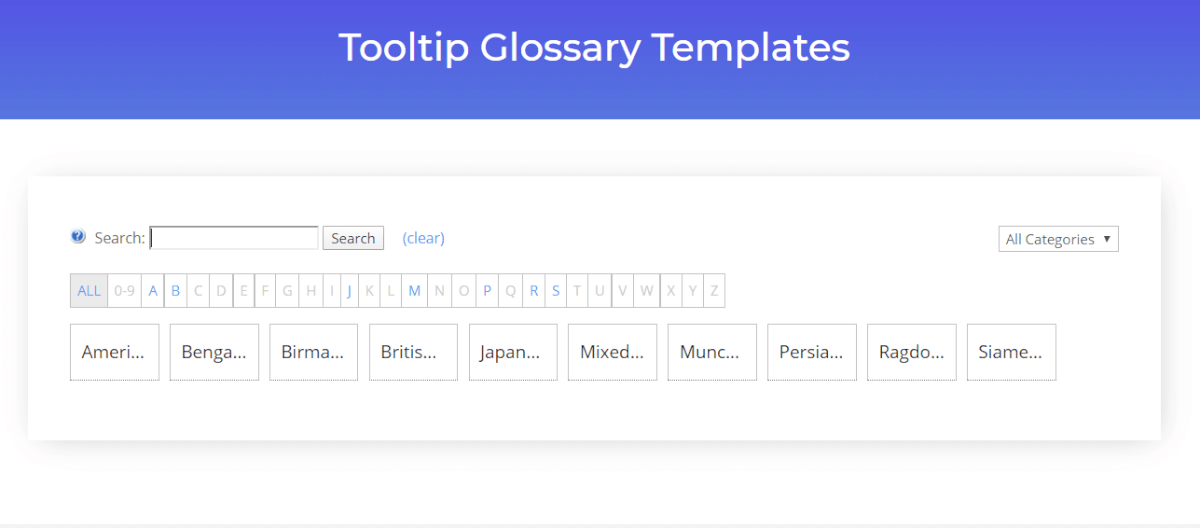Open the Benga... glossary term tile

click(x=214, y=352)
